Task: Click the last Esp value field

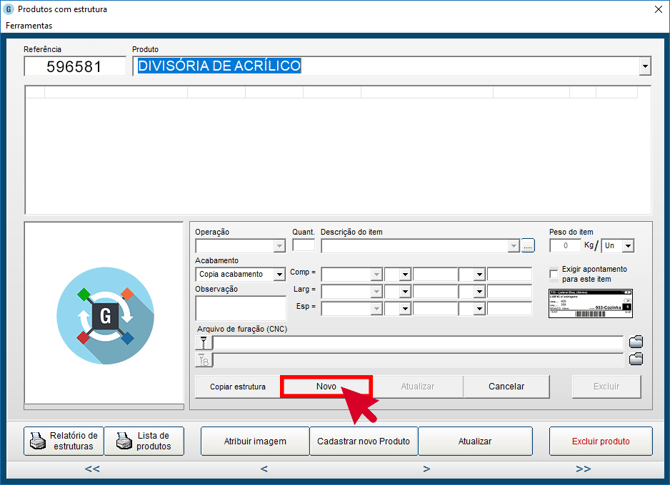Action: pyautogui.click(x=510, y=309)
